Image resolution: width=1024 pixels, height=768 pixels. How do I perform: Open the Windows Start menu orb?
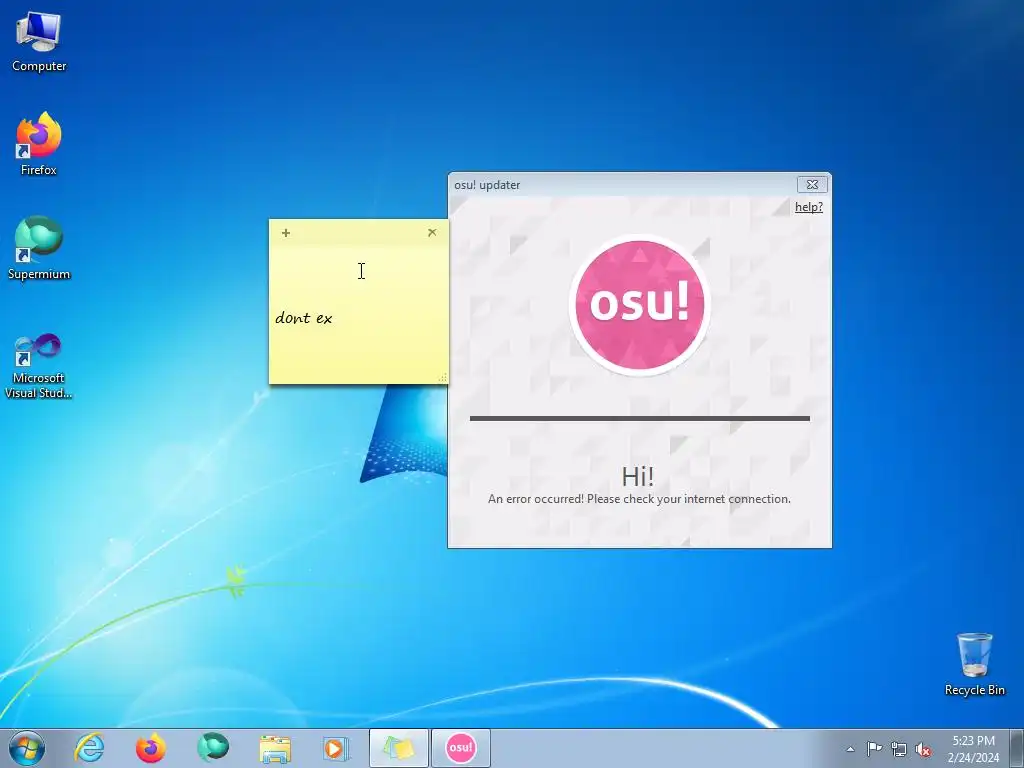click(27, 748)
